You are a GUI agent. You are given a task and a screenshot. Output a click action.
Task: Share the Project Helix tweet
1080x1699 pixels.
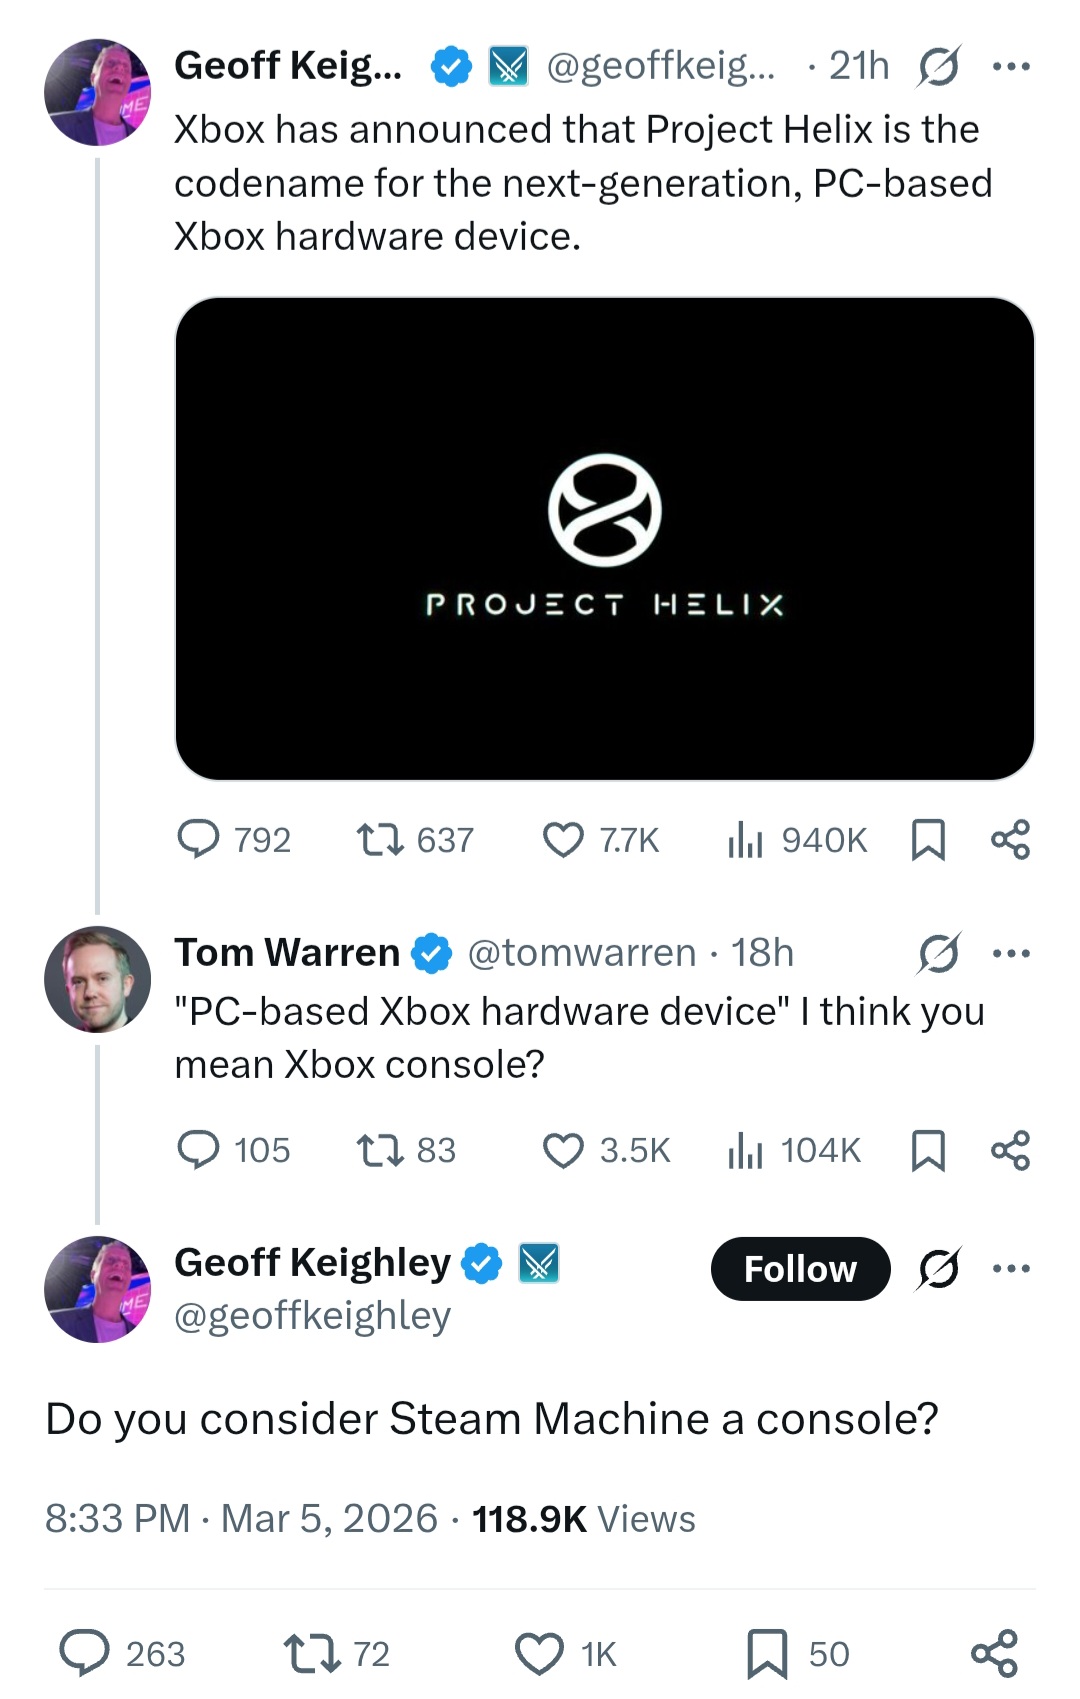1010,839
